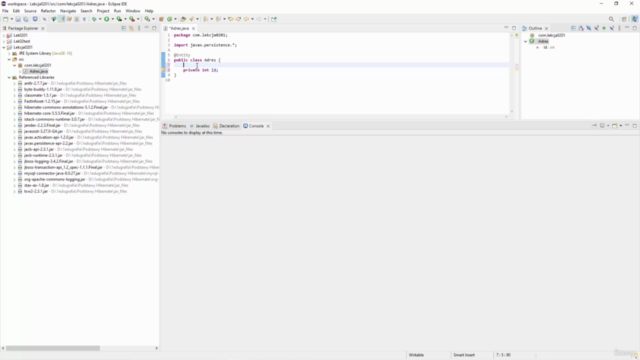
Task: Expand hibernate-core-5.5.5.Final.jar node
Action: pyautogui.click(x=15, y=113)
